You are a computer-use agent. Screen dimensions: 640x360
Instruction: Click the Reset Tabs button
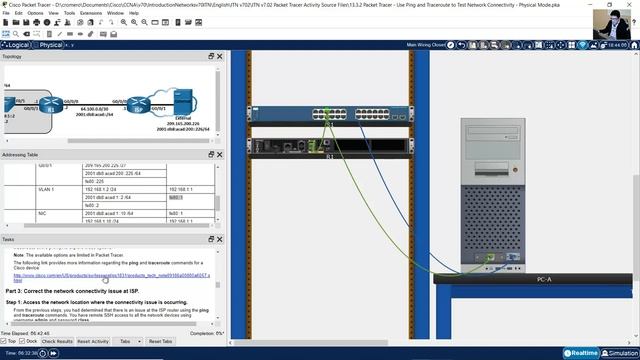coord(160,341)
